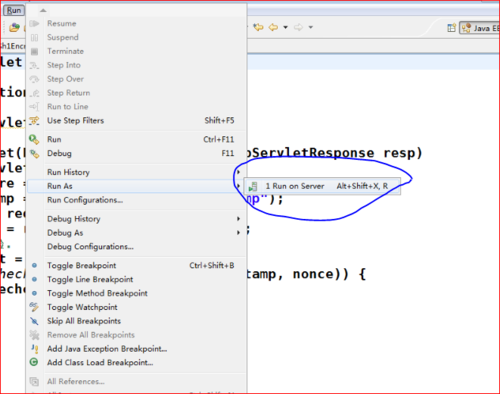Switch to Java EE perspective button
The image size is (500, 394).
tap(480, 28)
